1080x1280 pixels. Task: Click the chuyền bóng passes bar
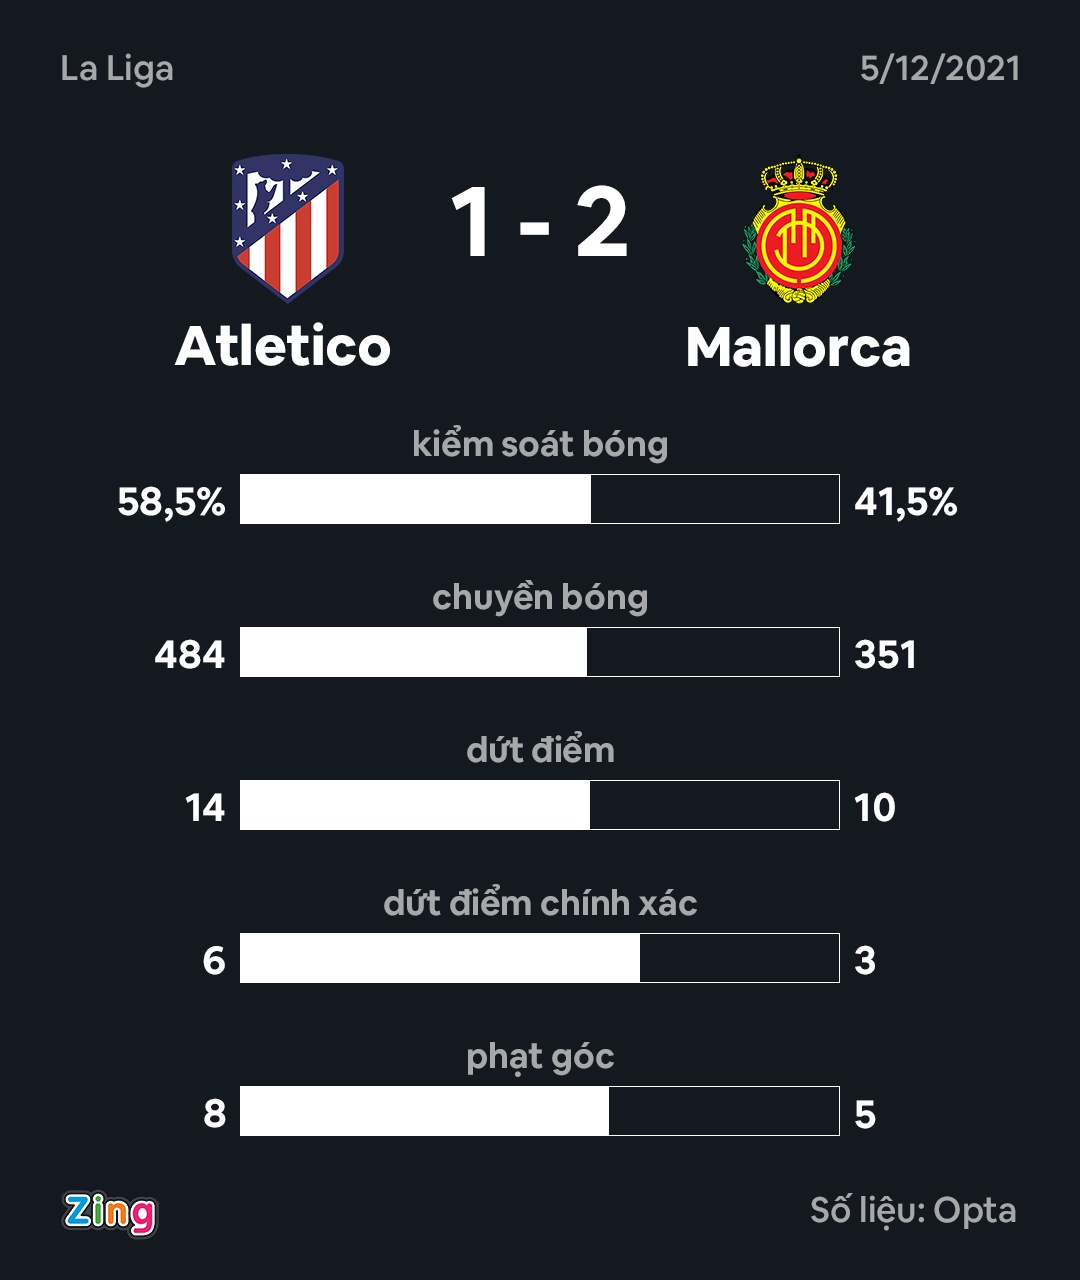tap(539, 652)
